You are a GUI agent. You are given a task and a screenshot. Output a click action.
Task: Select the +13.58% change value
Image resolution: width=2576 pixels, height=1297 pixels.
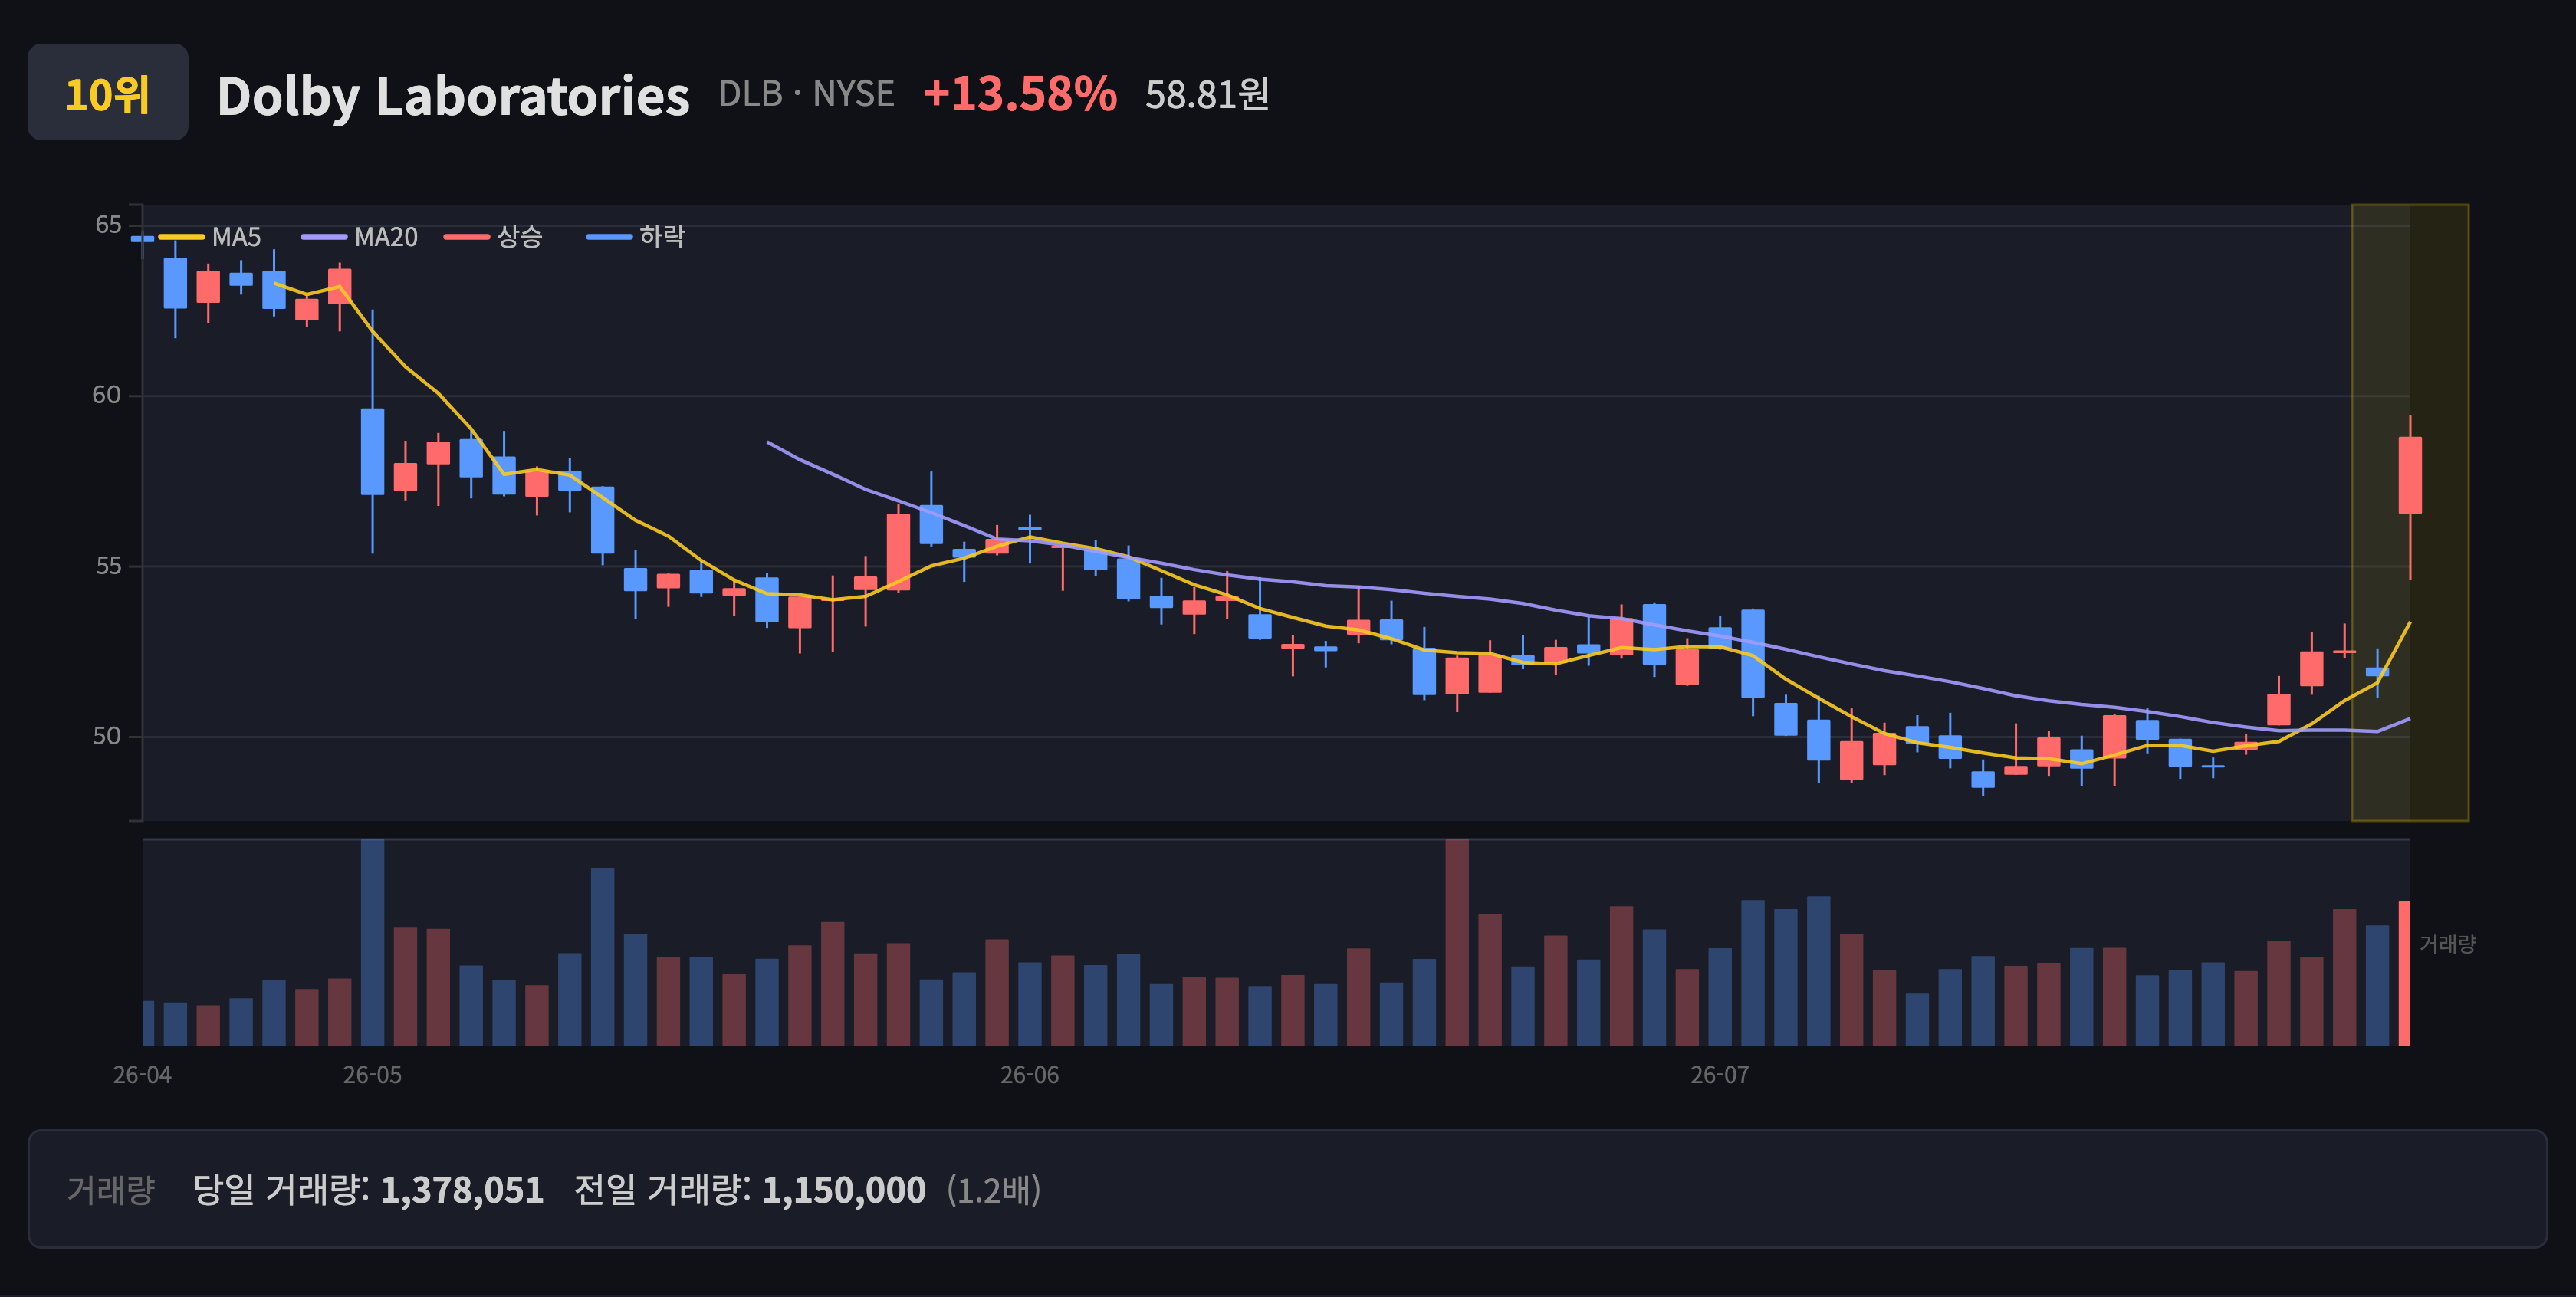point(1019,94)
